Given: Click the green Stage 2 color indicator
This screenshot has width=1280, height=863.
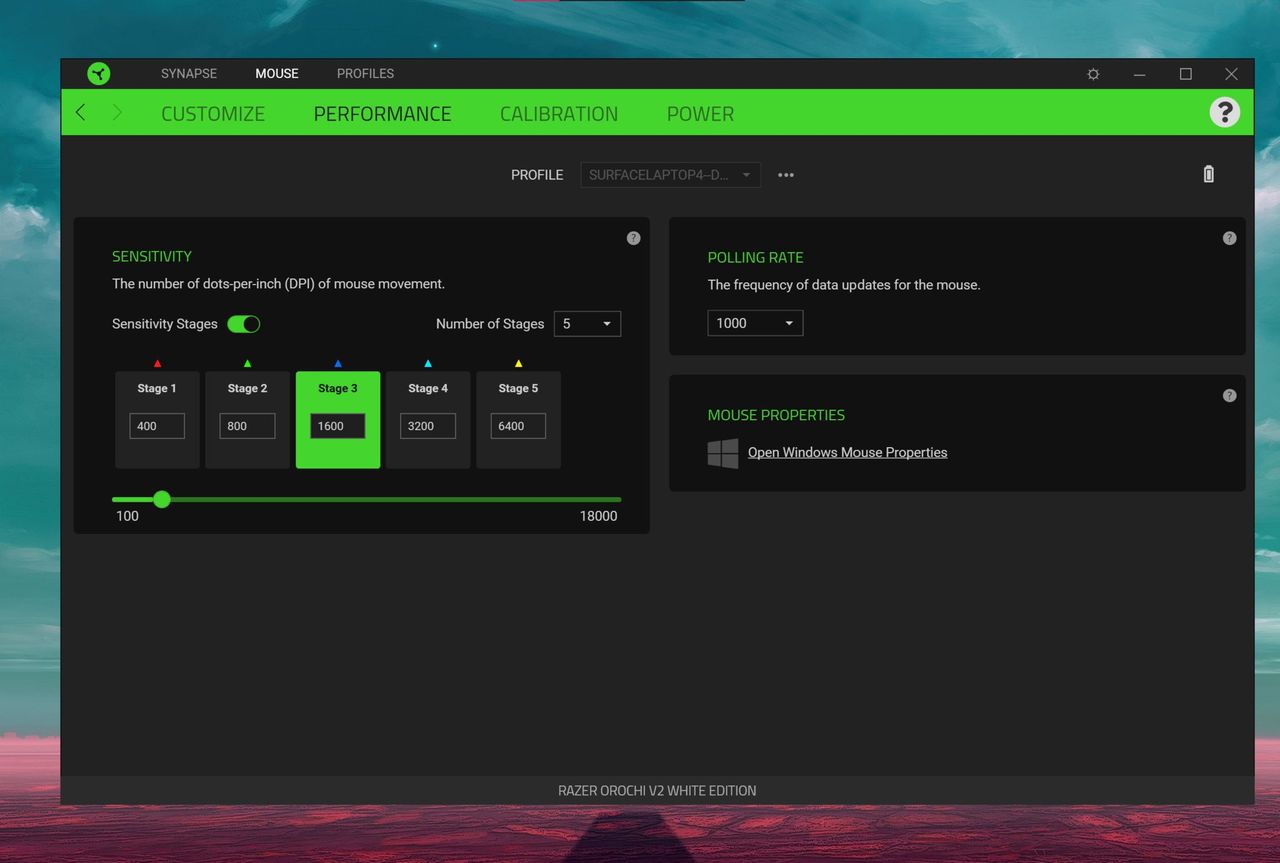Looking at the screenshot, I should 247,364.
